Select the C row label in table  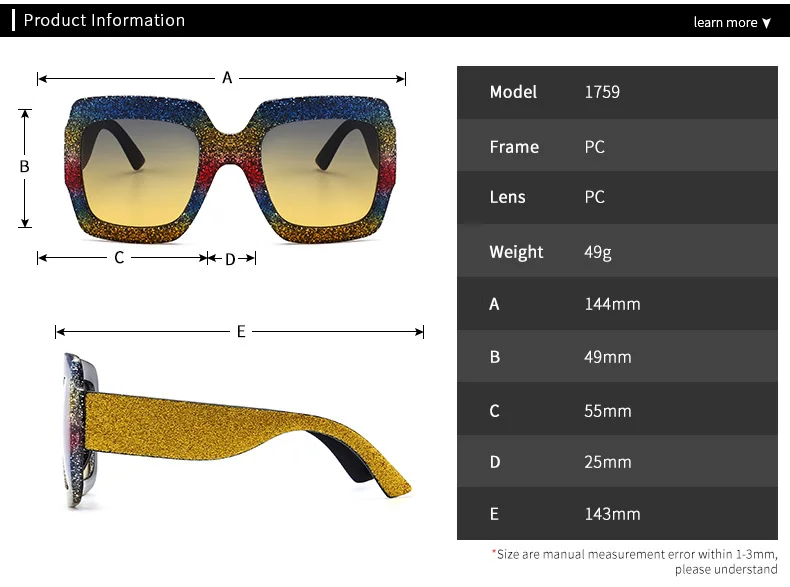[x=495, y=411]
